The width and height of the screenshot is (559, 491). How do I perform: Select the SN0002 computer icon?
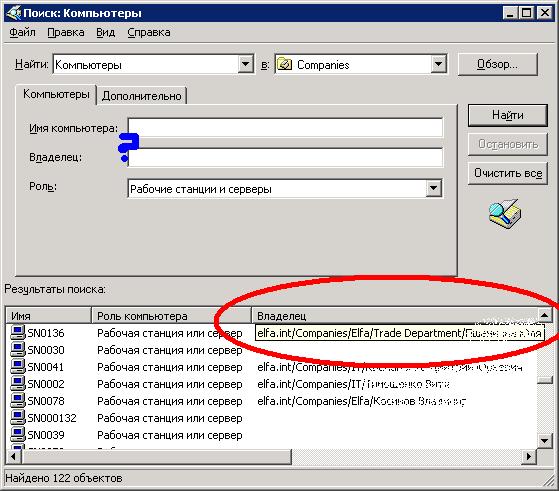[x=17, y=384]
